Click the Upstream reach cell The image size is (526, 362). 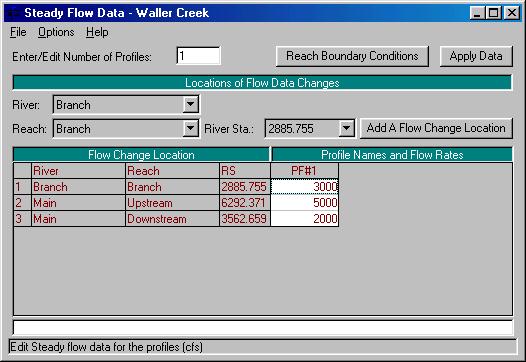coord(172,203)
